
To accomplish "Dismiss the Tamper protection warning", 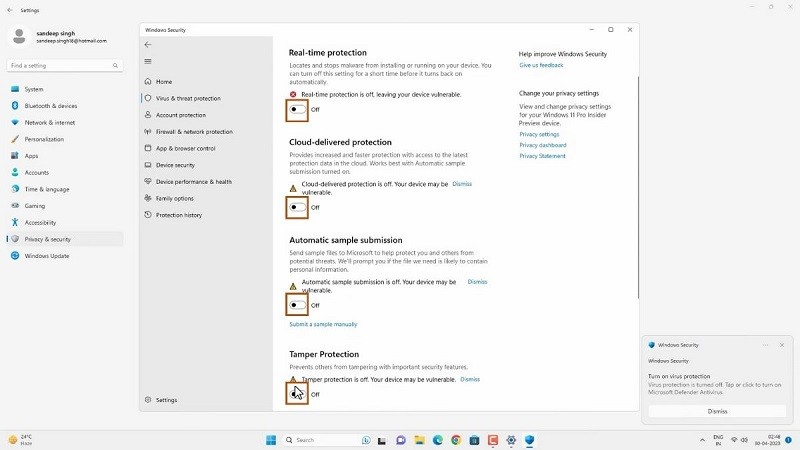I will click(x=470, y=380).
